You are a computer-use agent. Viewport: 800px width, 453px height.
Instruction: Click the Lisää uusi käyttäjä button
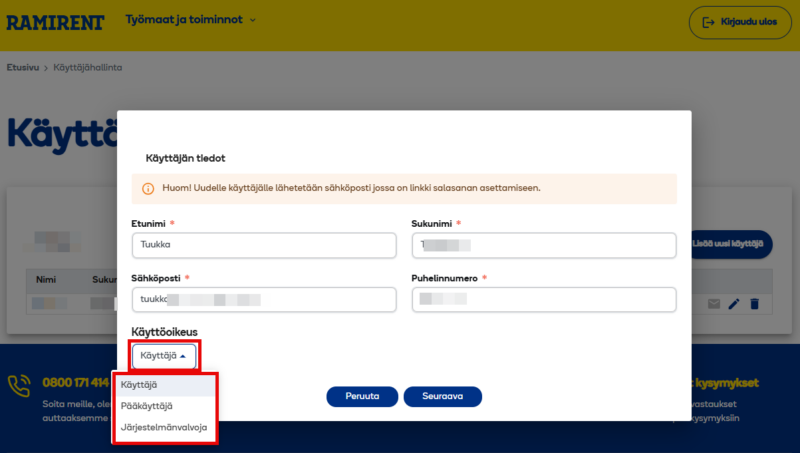732,244
